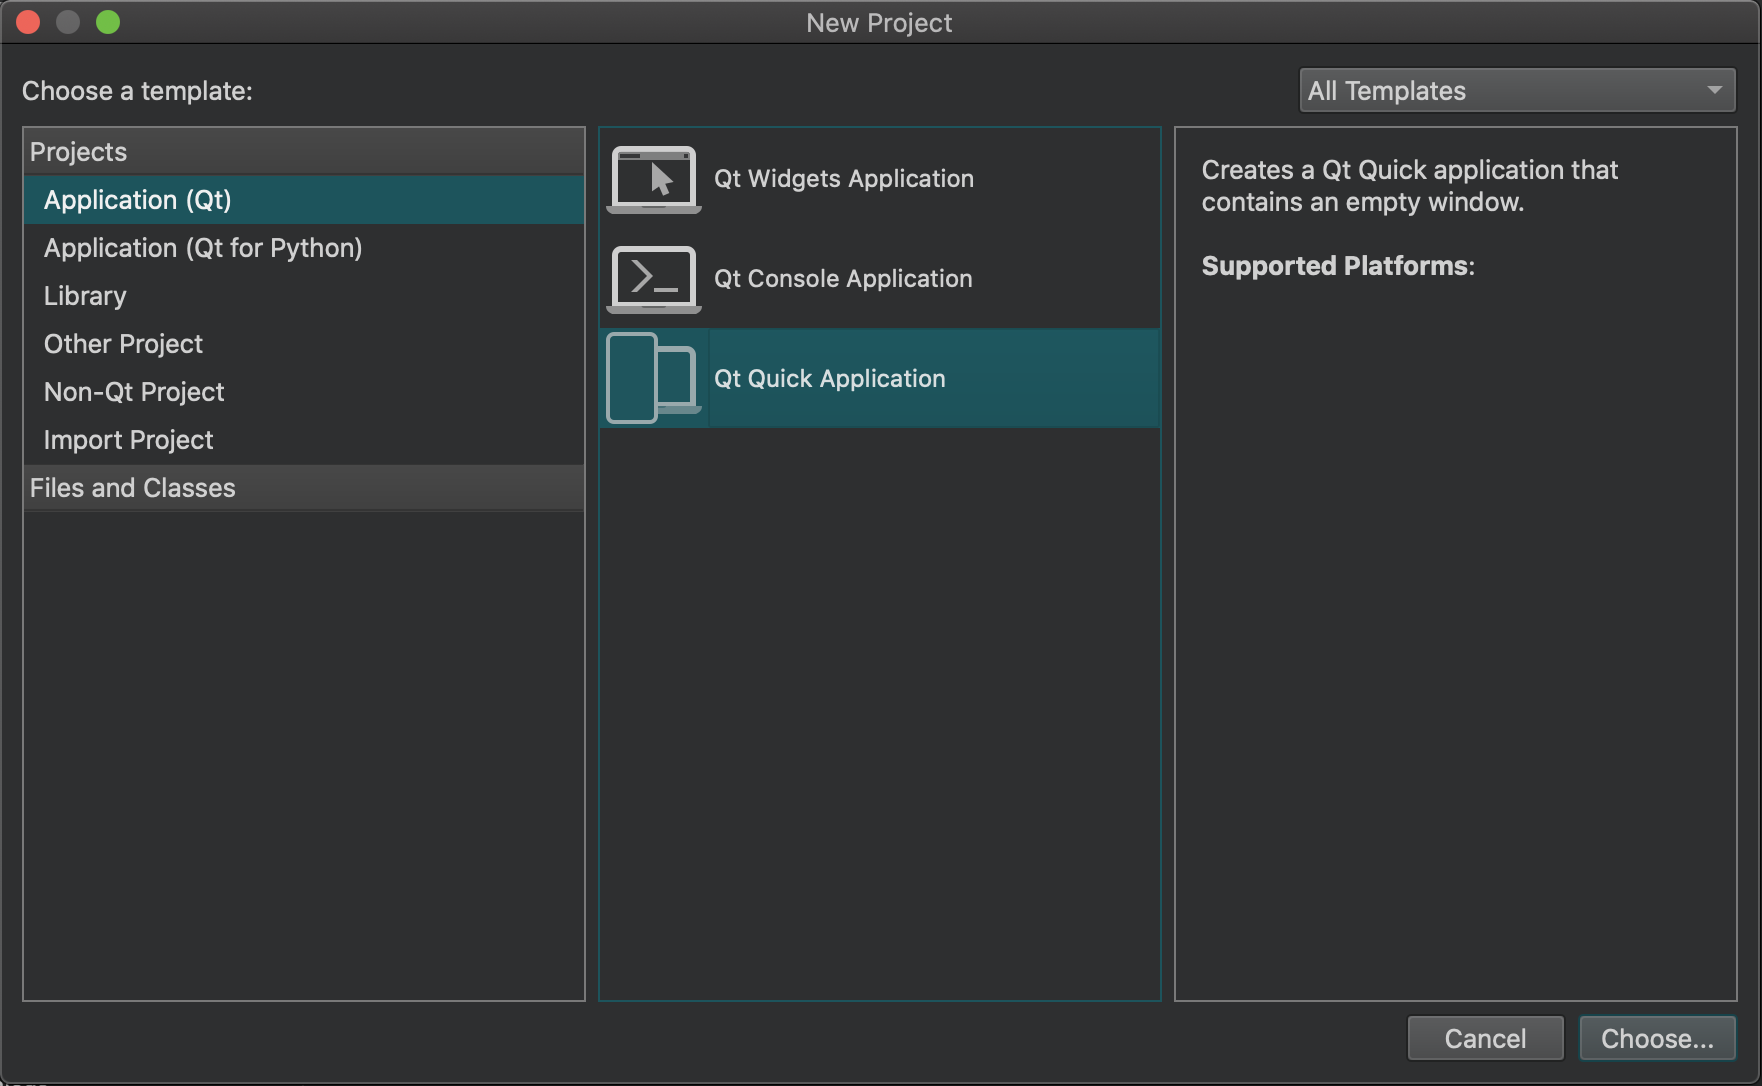The width and height of the screenshot is (1762, 1086).
Task: Click the Qt Quick application description text
Action: pyautogui.click(x=1409, y=186)
